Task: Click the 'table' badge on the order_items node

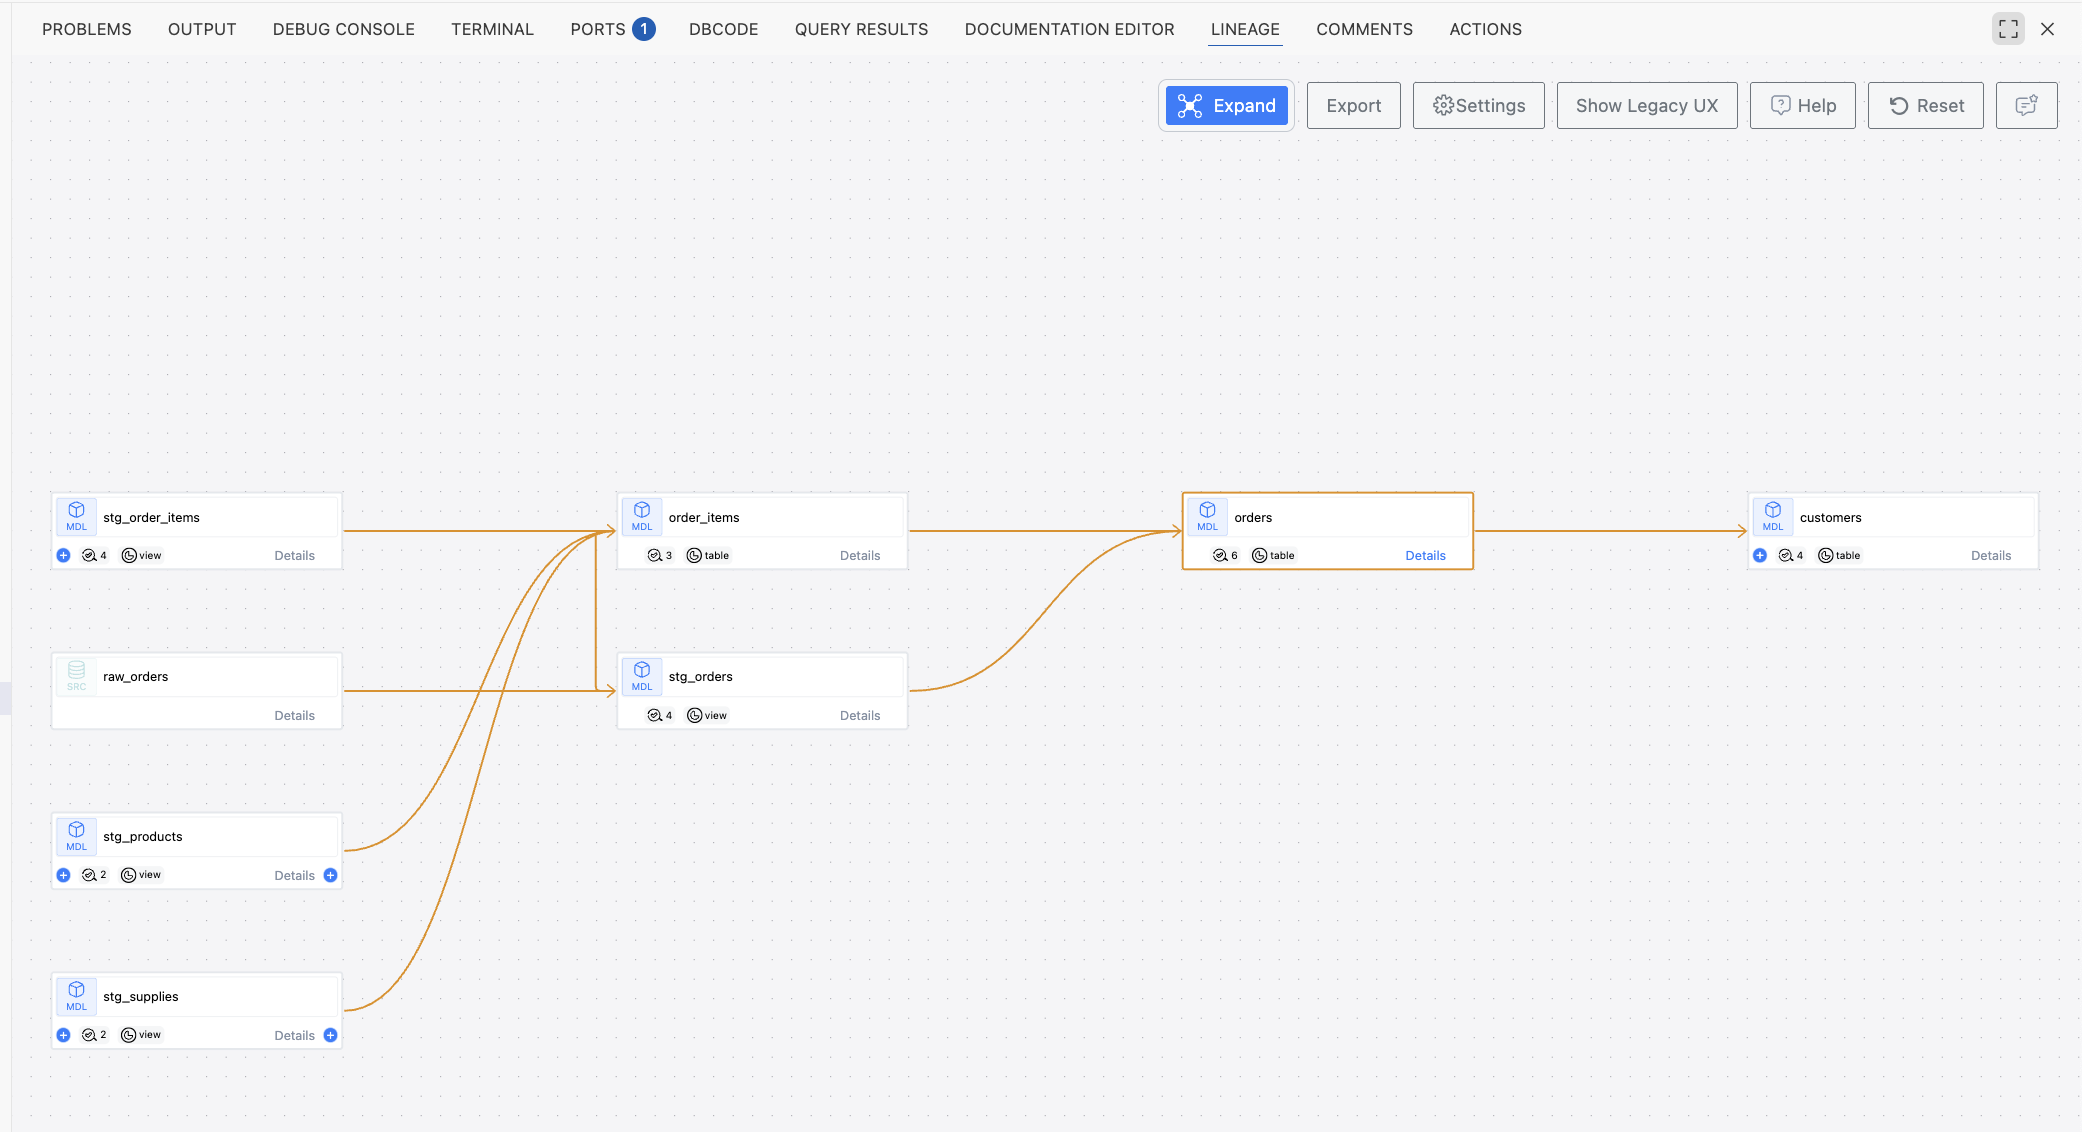Action: point(708,555)
